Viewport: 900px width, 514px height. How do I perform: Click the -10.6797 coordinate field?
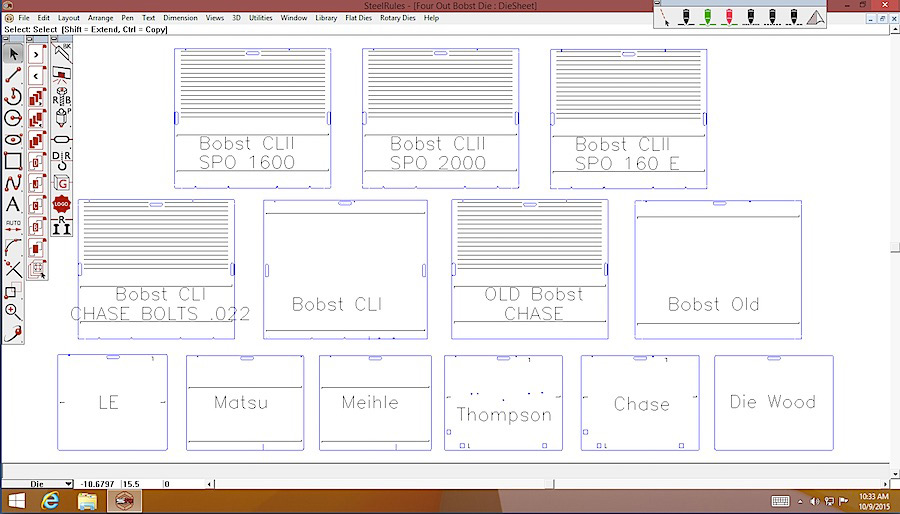(98, 484)
